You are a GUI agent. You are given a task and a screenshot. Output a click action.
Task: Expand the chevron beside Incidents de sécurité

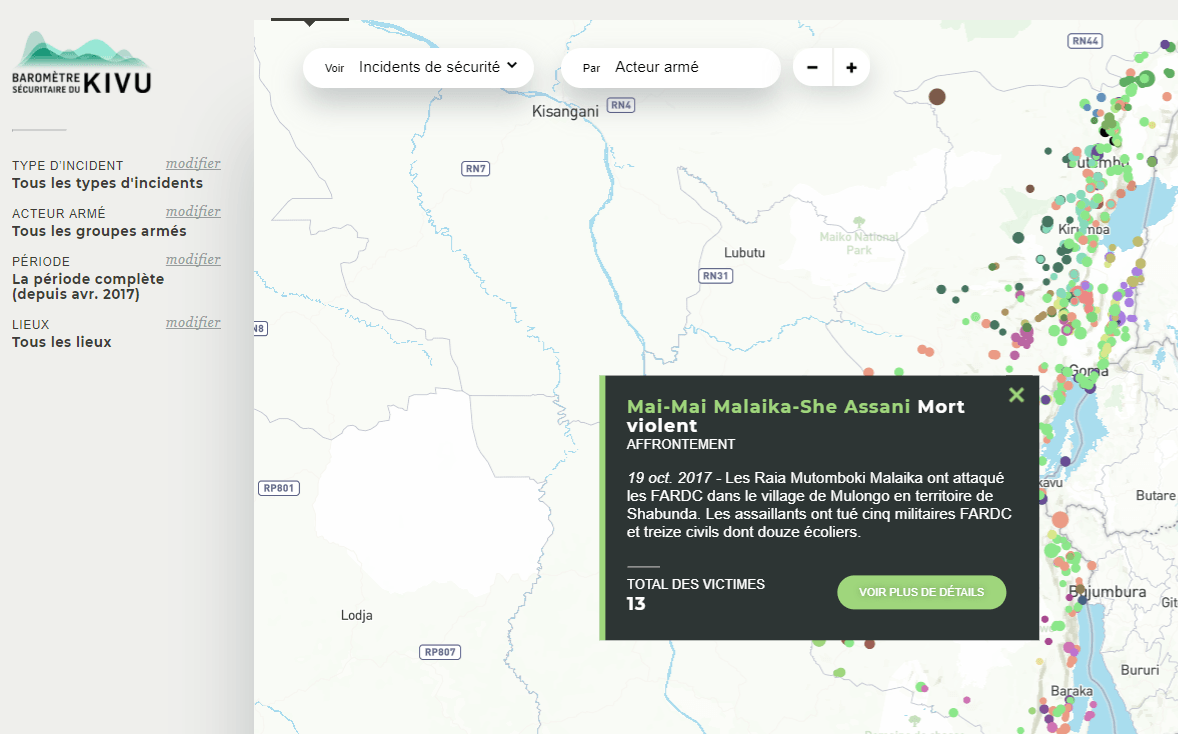514,67
